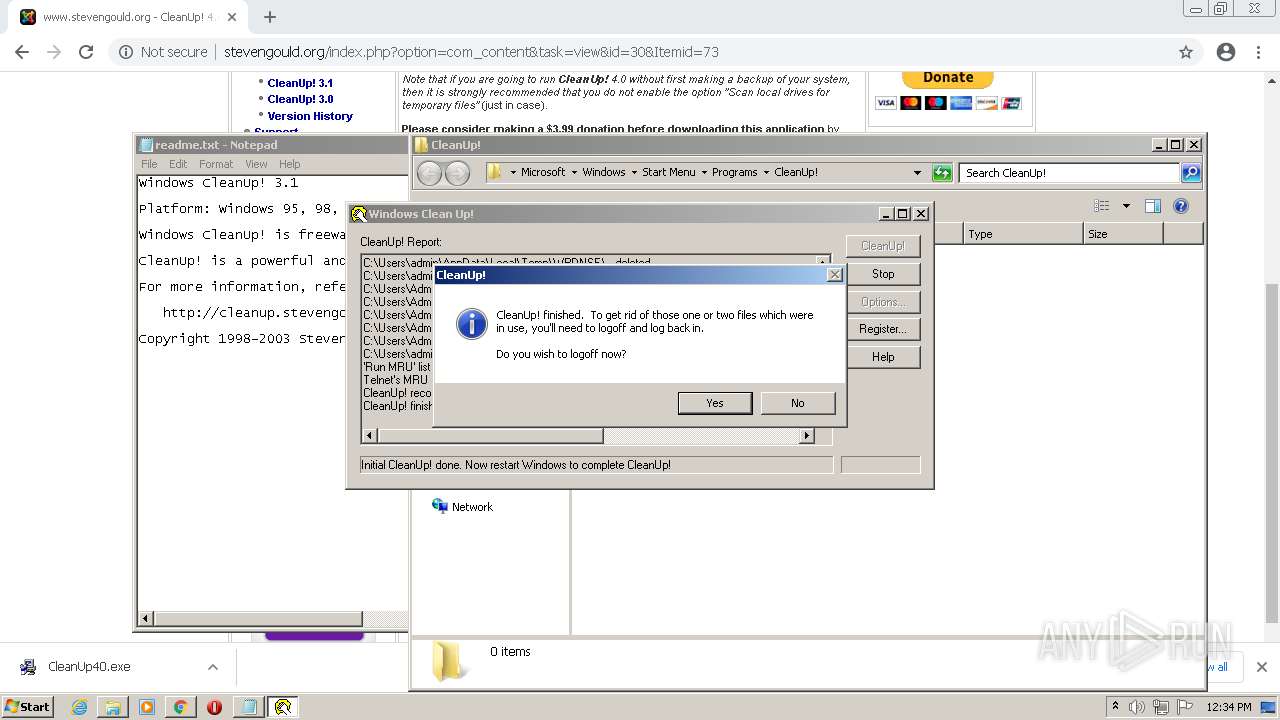Image resolution: width=1280 pixels, height=720 pixels.
Task: Click the Windows Start button
Action: (27, 706)
